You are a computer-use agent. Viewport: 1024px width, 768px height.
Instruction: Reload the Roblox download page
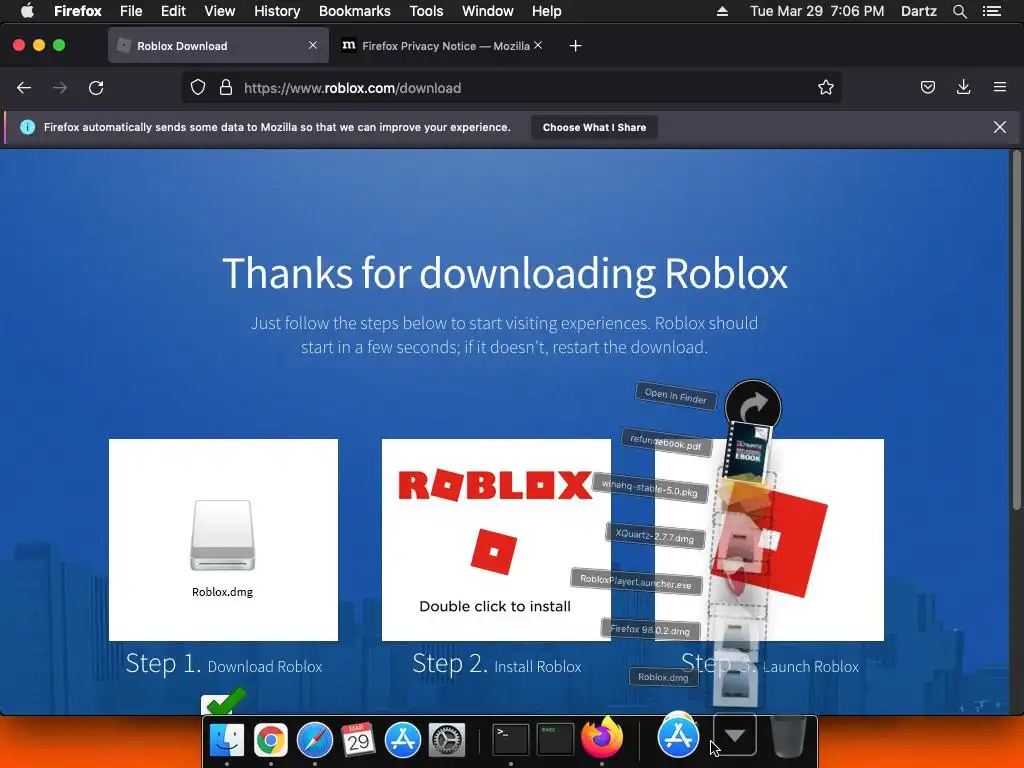96,88
